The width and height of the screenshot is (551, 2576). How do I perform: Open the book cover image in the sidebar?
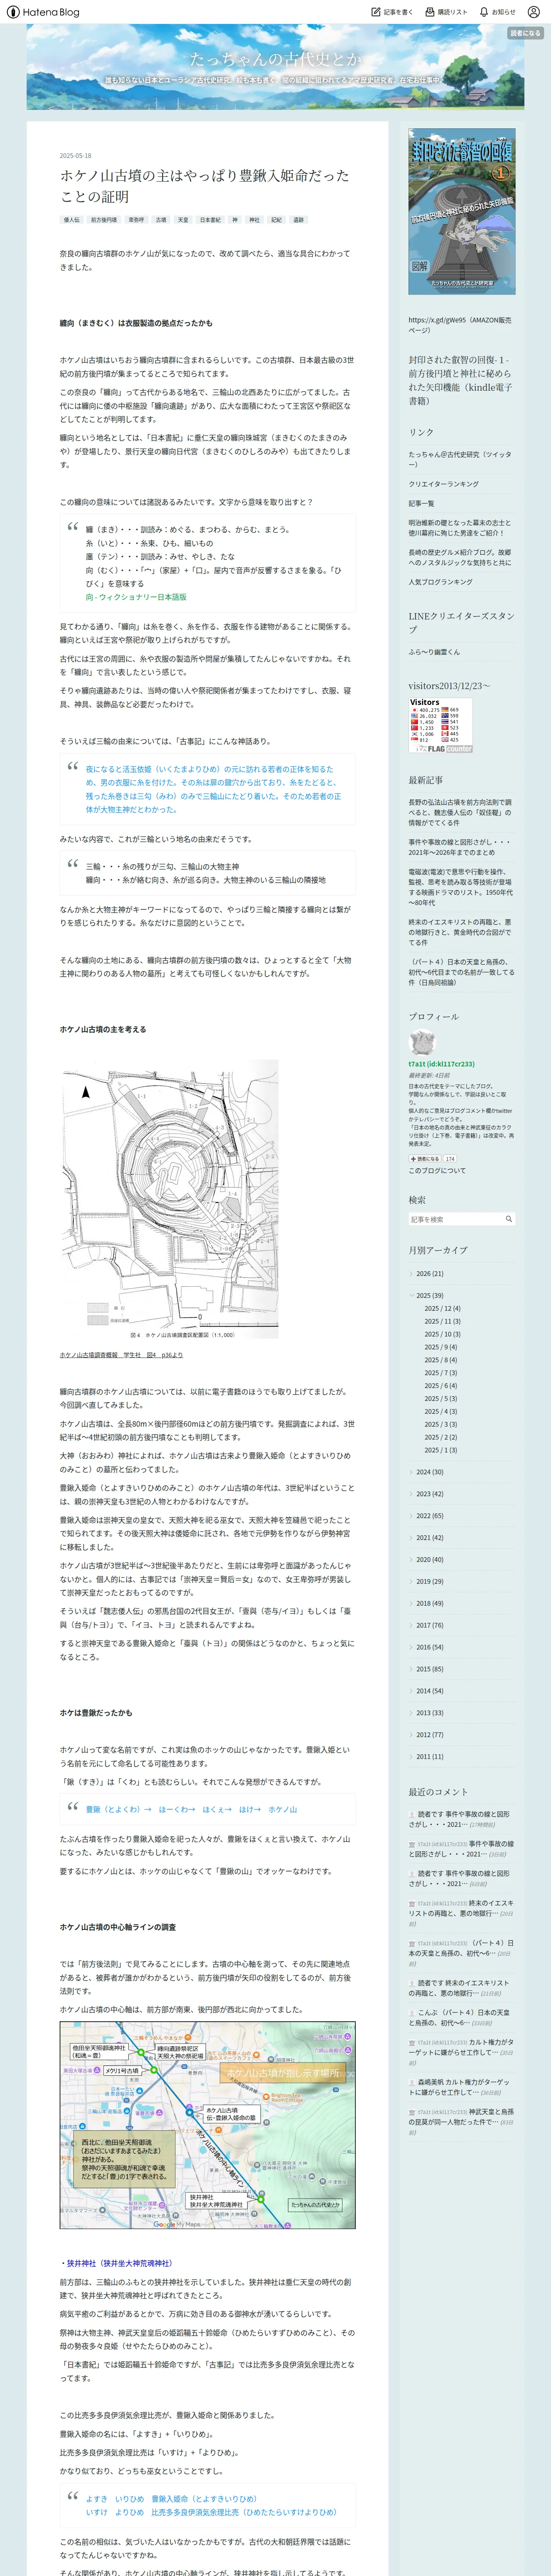pyautogui.click(x=462, y=211)
